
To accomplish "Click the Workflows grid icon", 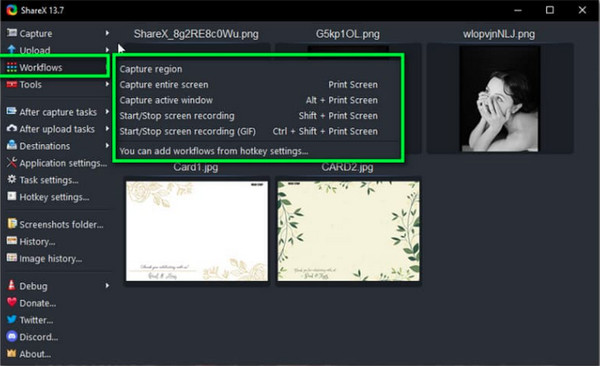I will pyautogui.click(x=12, y=67).
